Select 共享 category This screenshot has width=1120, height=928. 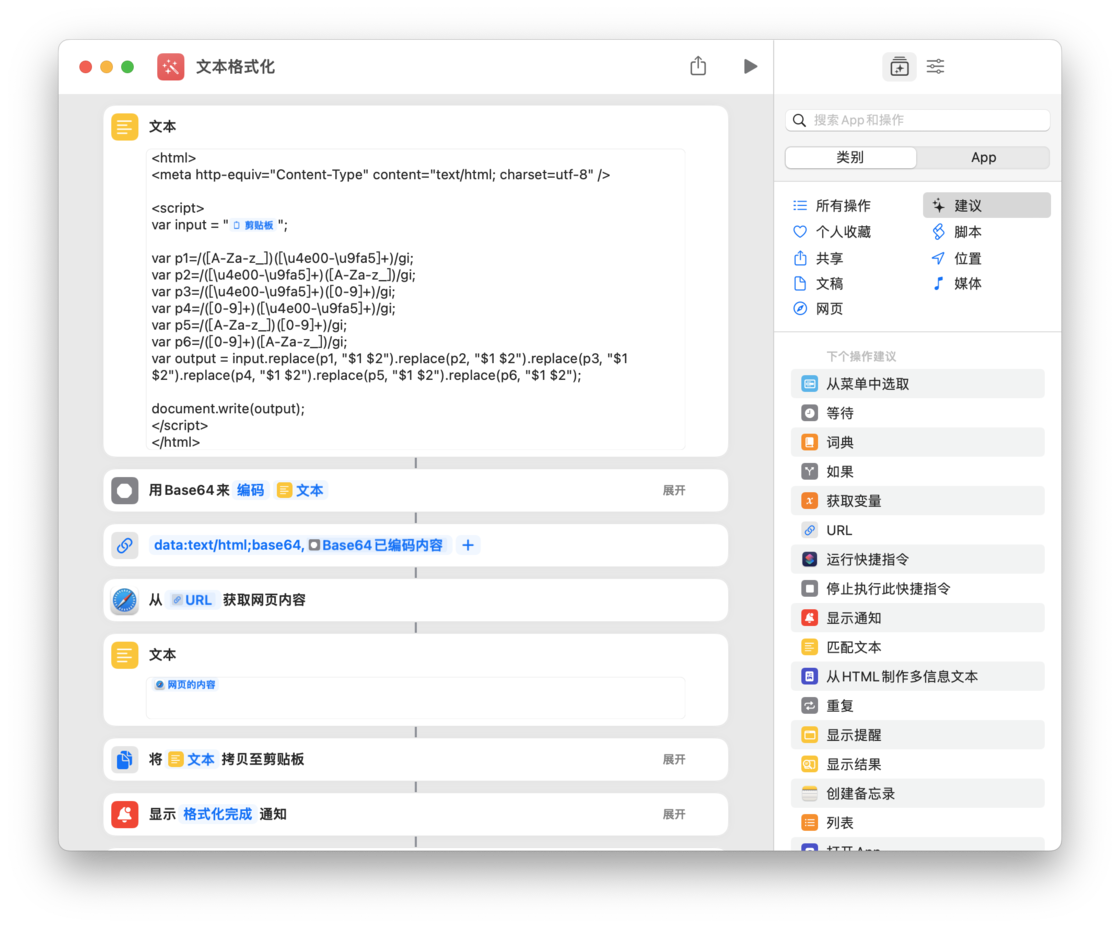click(819, 259)
